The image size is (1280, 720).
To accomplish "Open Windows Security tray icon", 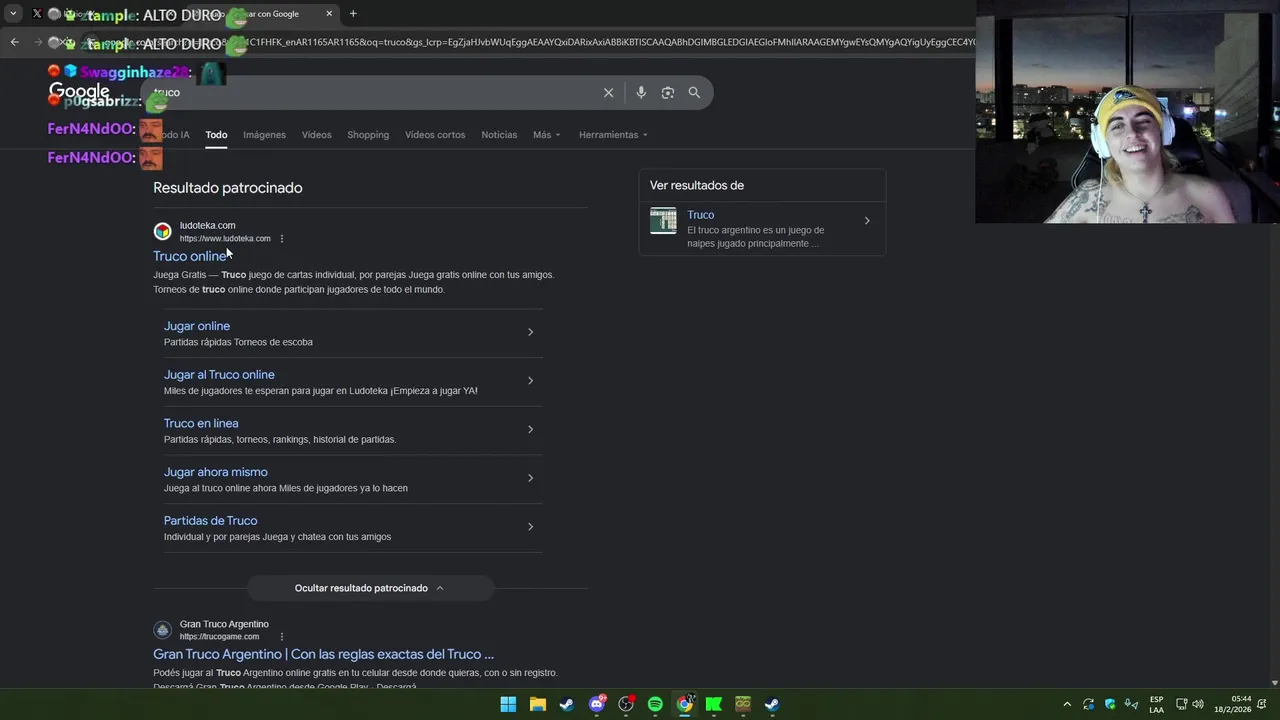I will [x=1110, y=704].
